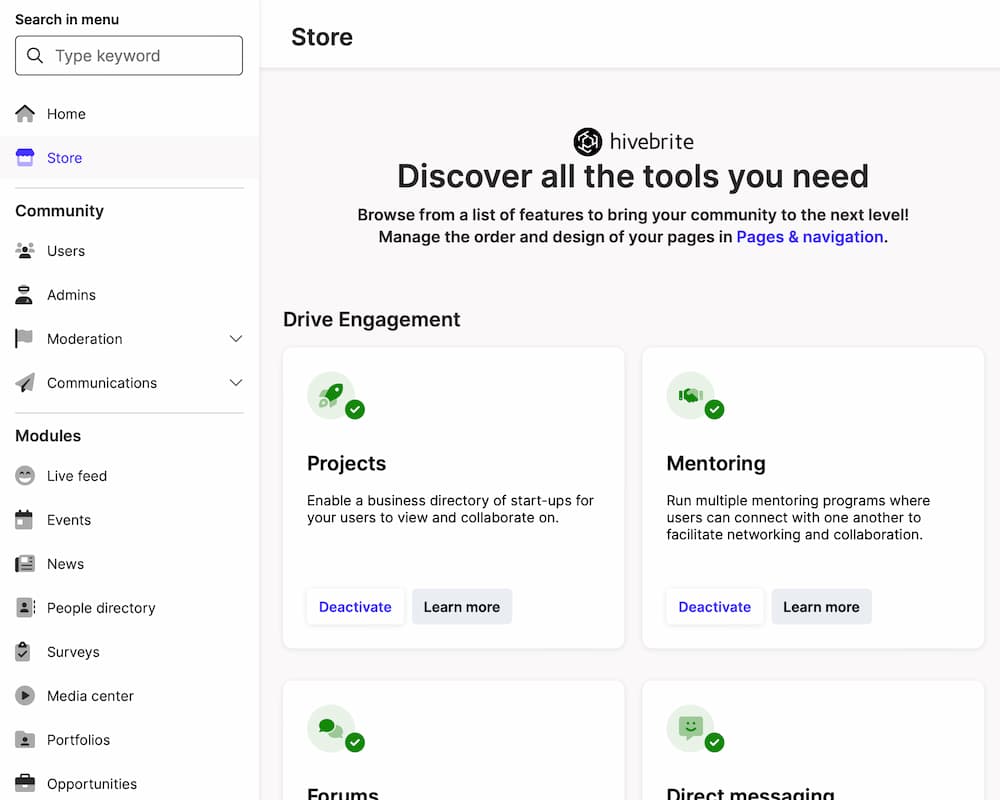Select the Users icon under Community
This screenshot has width=1000, height=800.
[x=24, y=250]
